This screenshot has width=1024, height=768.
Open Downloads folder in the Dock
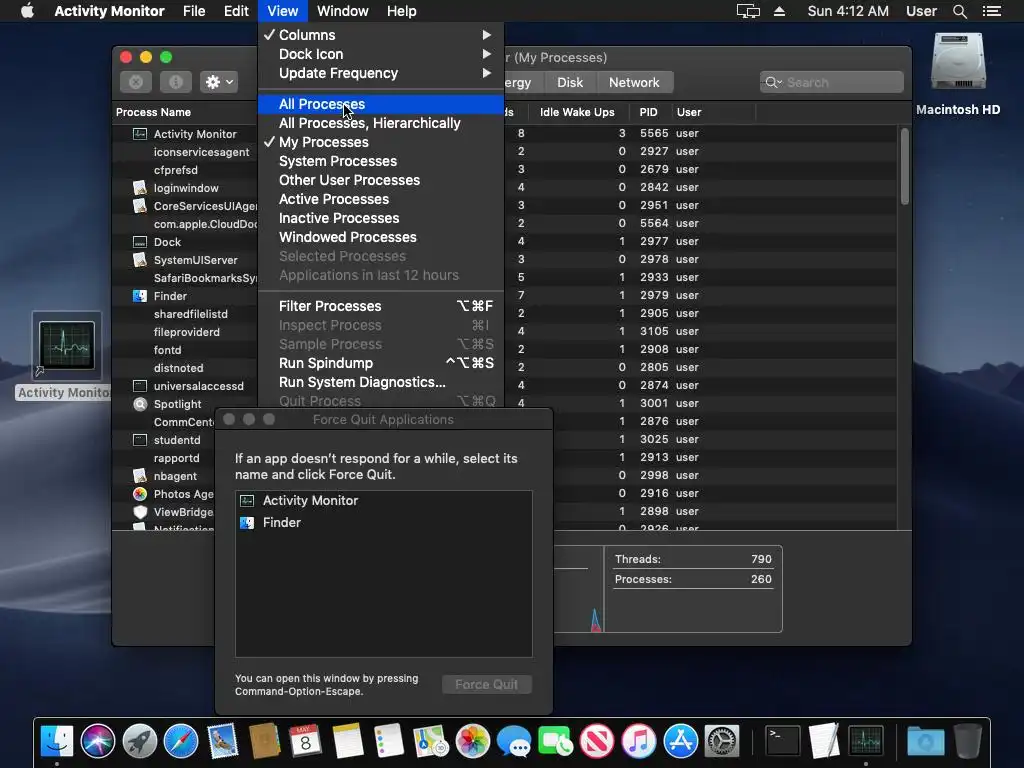(x=925, y=741)
